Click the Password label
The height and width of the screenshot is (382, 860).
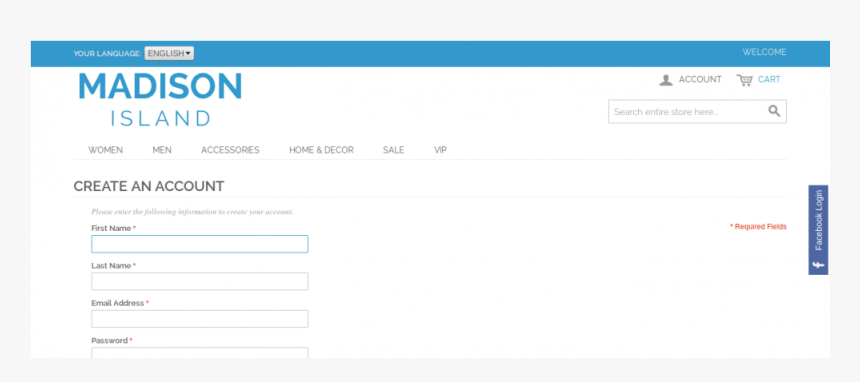(x=110, y=340)
